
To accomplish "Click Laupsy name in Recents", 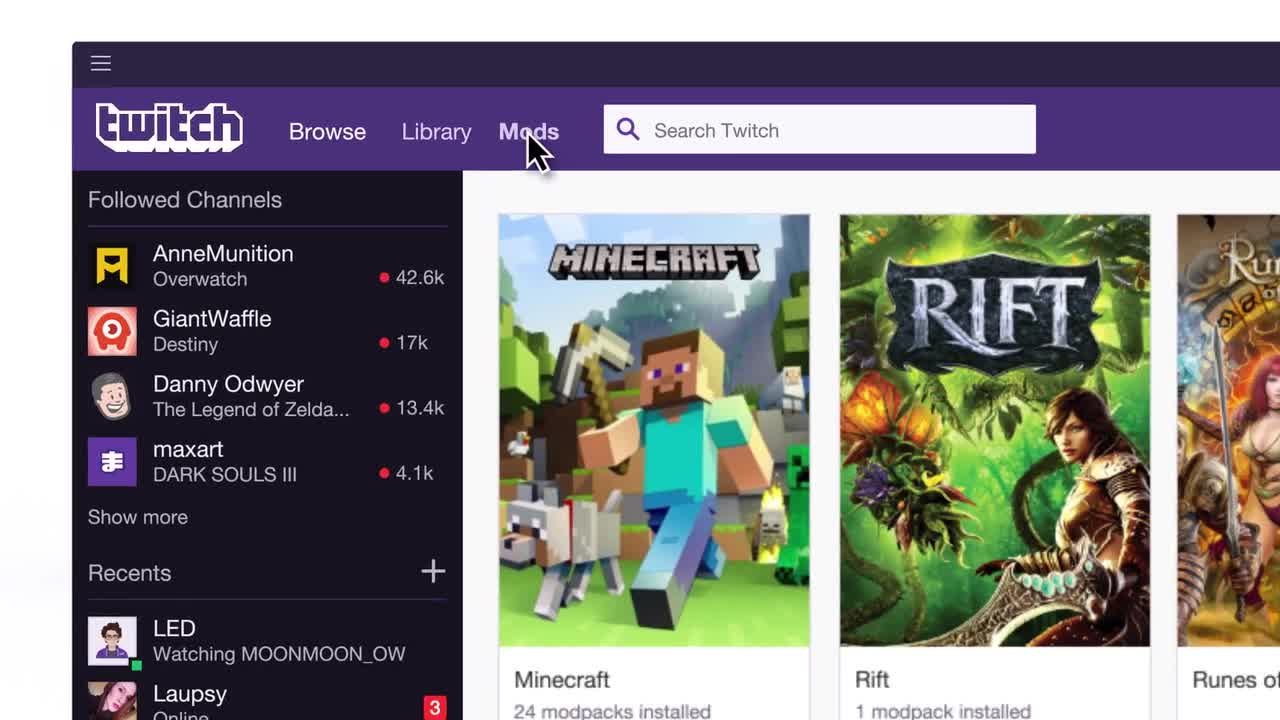I will coord(190,694).
